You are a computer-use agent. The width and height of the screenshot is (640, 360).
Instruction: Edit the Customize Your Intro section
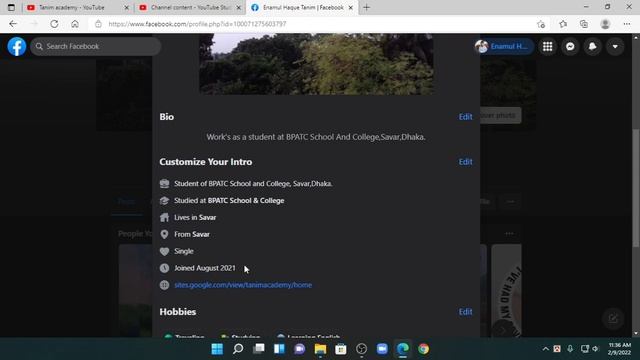point(465,162)
